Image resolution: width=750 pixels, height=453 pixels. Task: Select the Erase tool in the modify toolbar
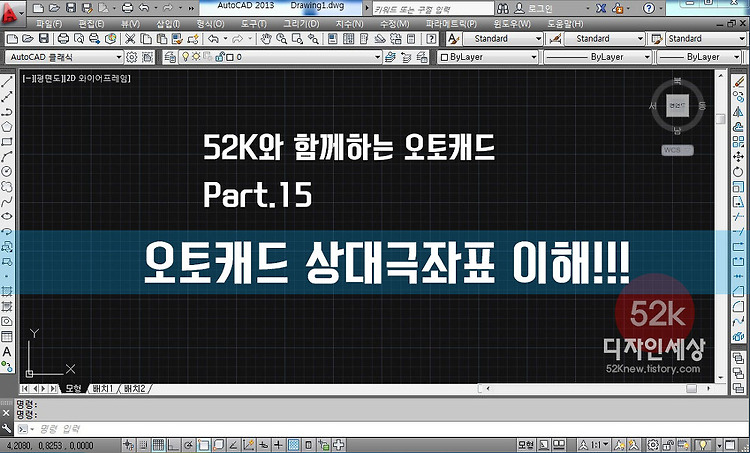click(739, 82)
